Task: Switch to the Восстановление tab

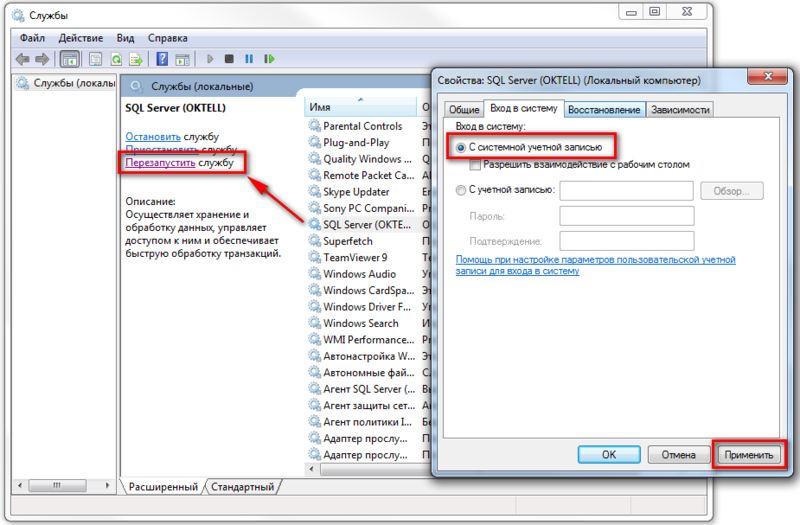Action: [604, 109]
